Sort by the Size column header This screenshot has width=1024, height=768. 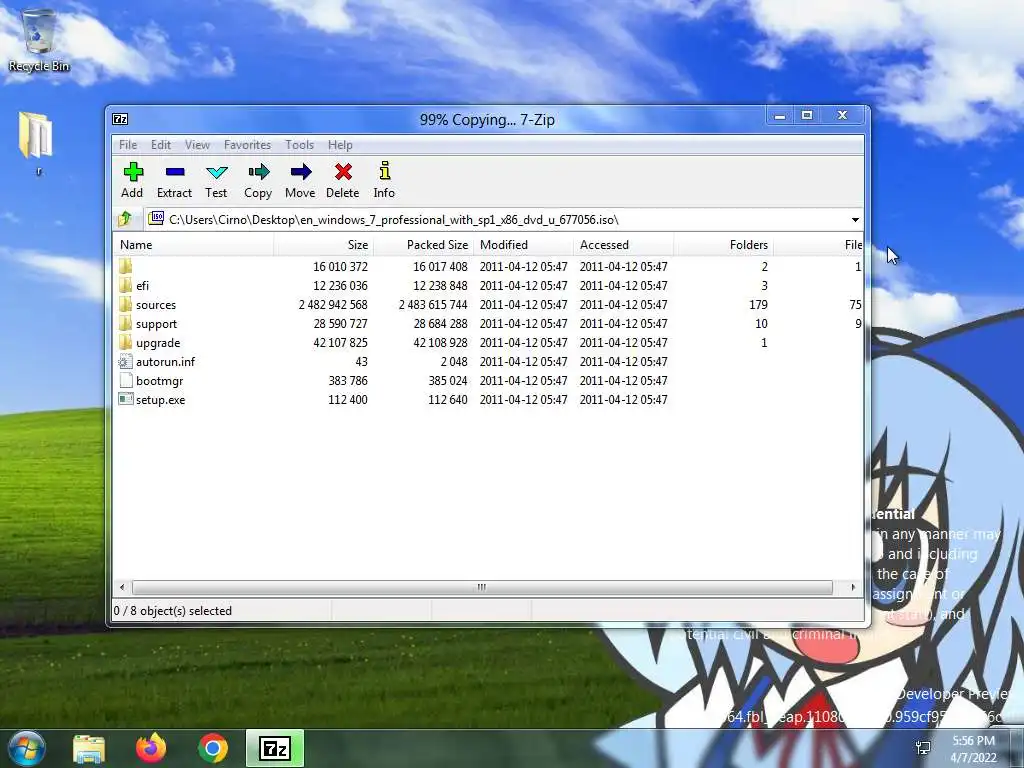click(x=323, y=245)
